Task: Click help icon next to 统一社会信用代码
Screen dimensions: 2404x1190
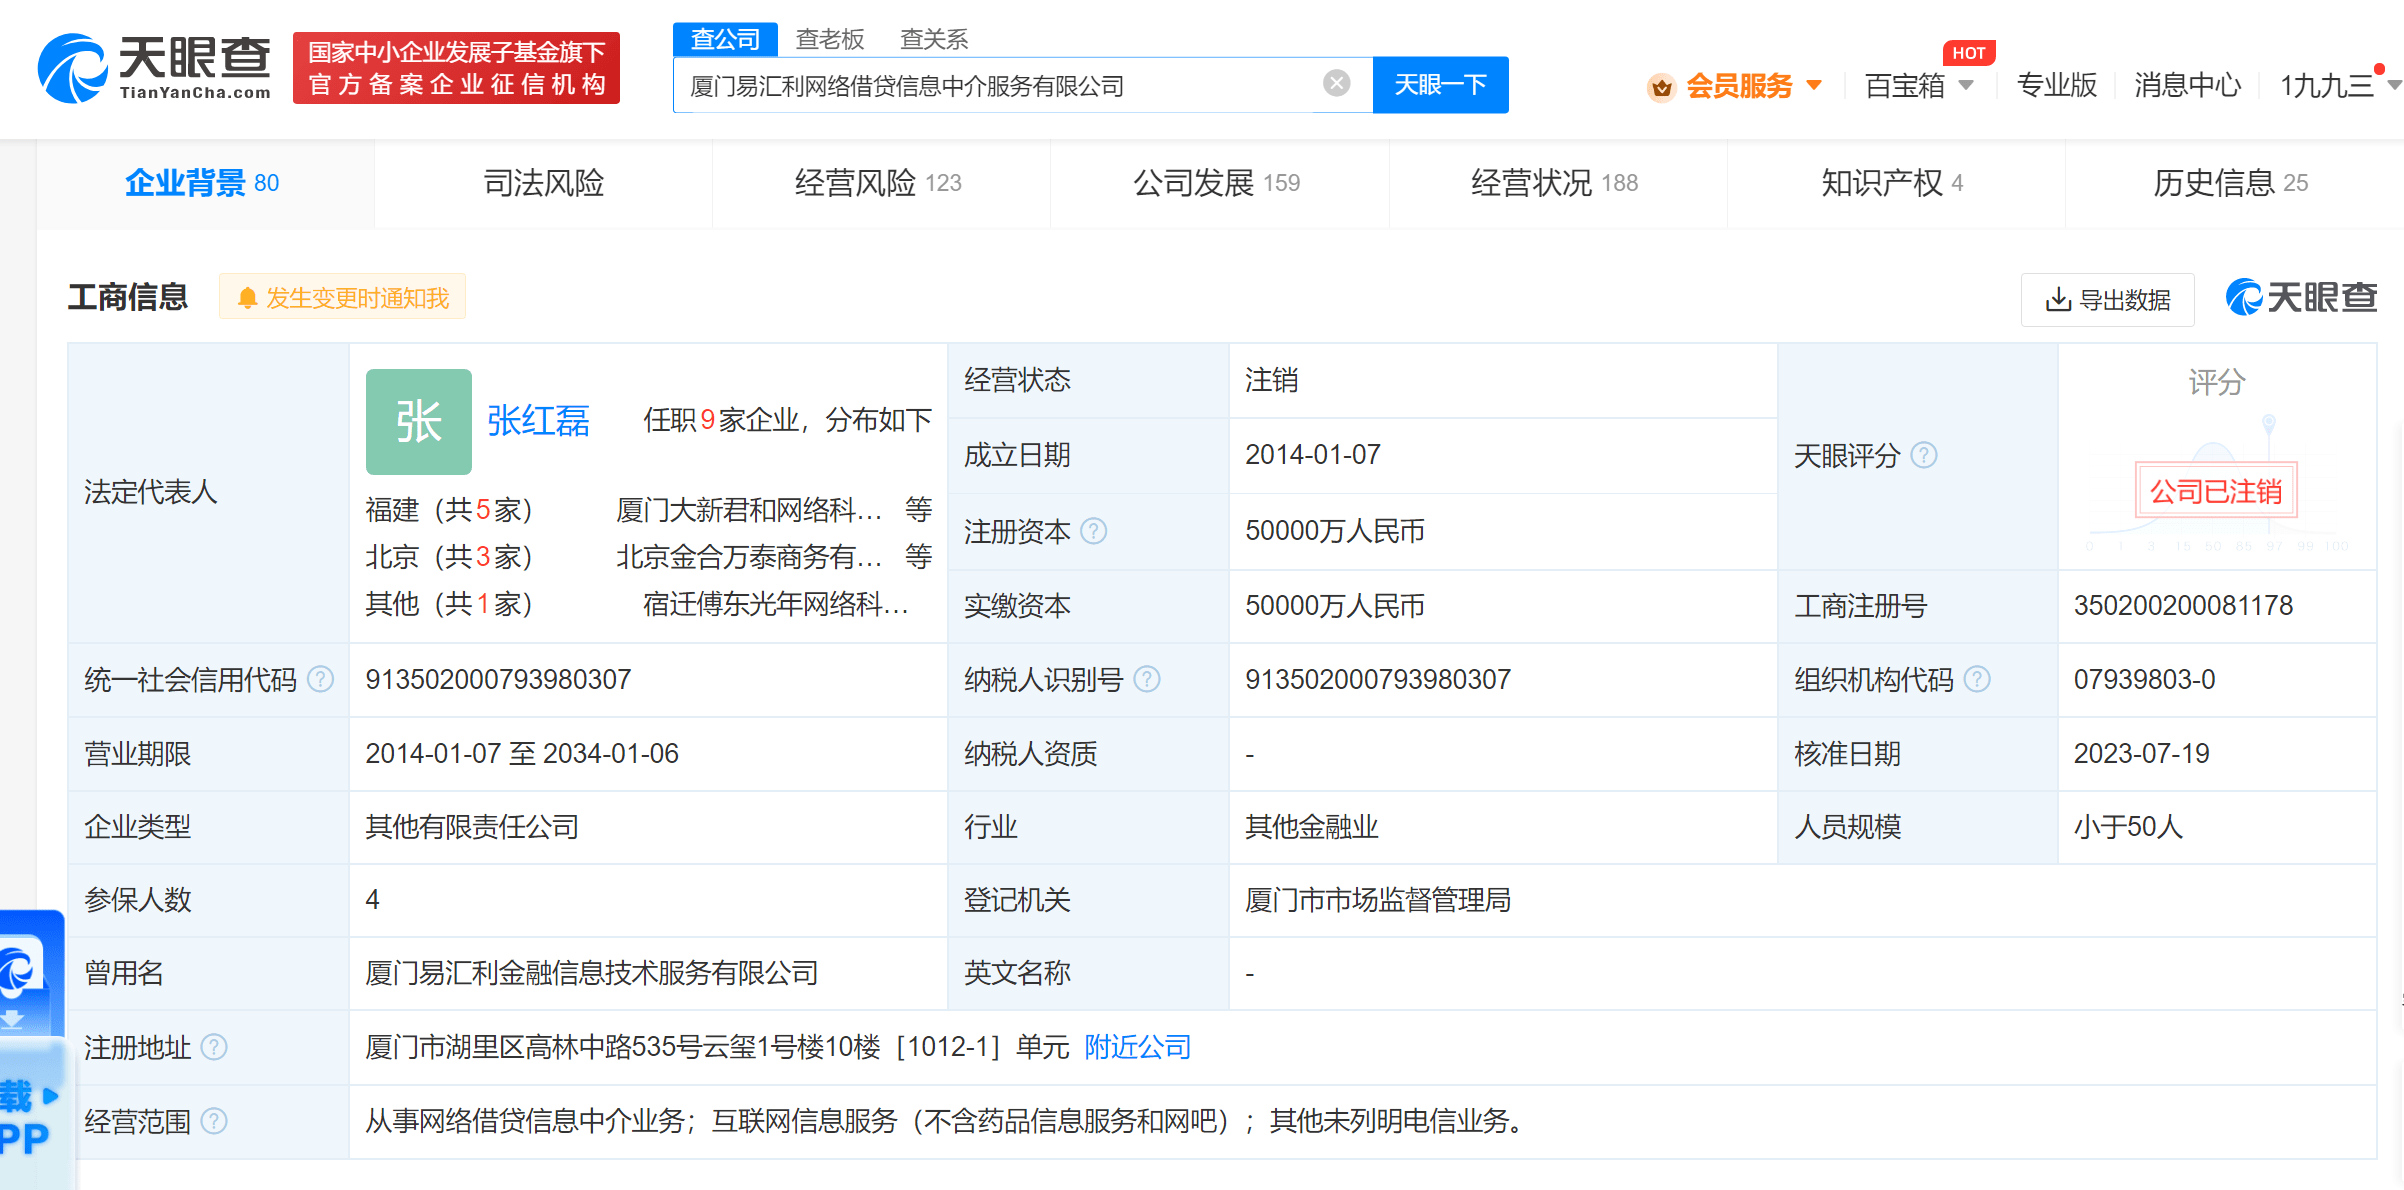Action: pos(320,680)
